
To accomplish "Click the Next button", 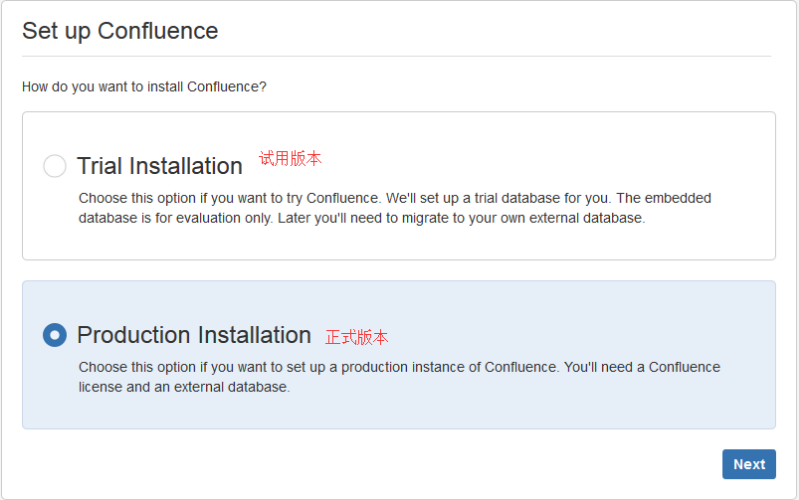I will click(749, 464).
